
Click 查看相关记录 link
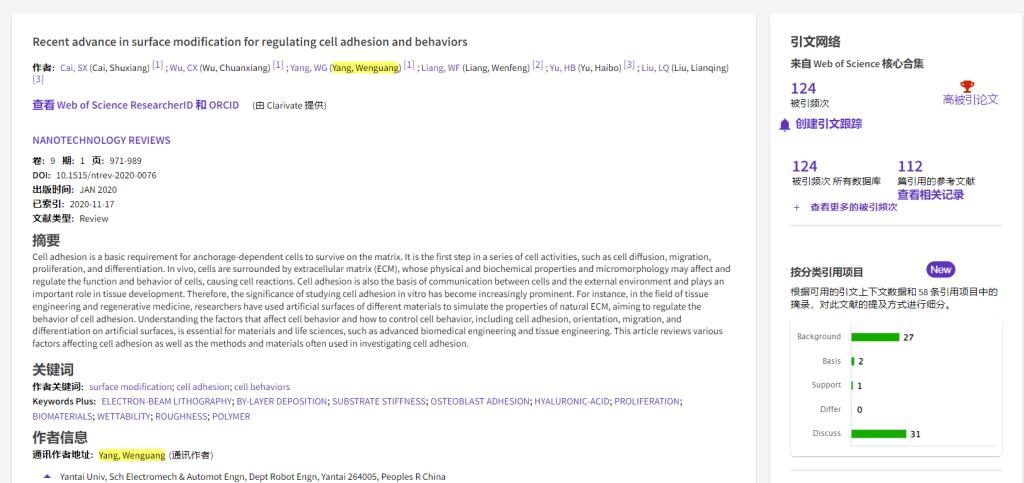tap(930, 195)
